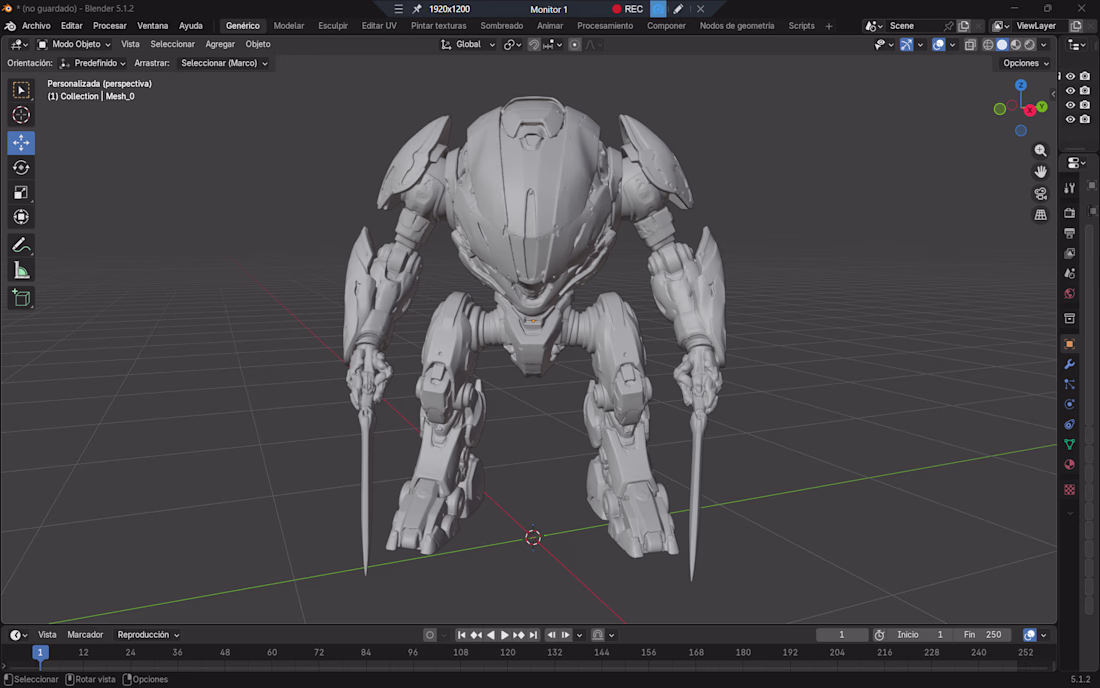Screen dimensions: 1100x688
Task: Toggle the snapping magnet button
Action: coord(534,44)
